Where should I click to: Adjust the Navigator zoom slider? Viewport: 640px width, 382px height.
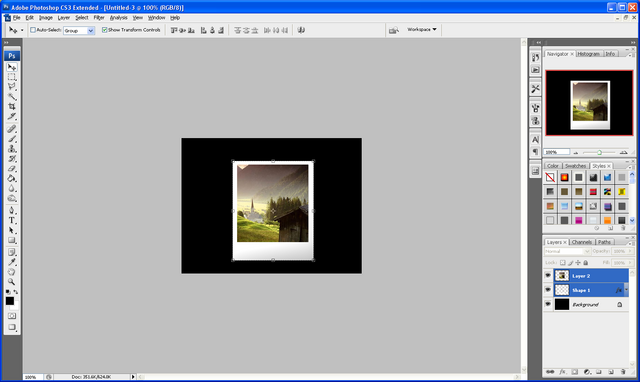pyautogui.click(x=600, y=152)
